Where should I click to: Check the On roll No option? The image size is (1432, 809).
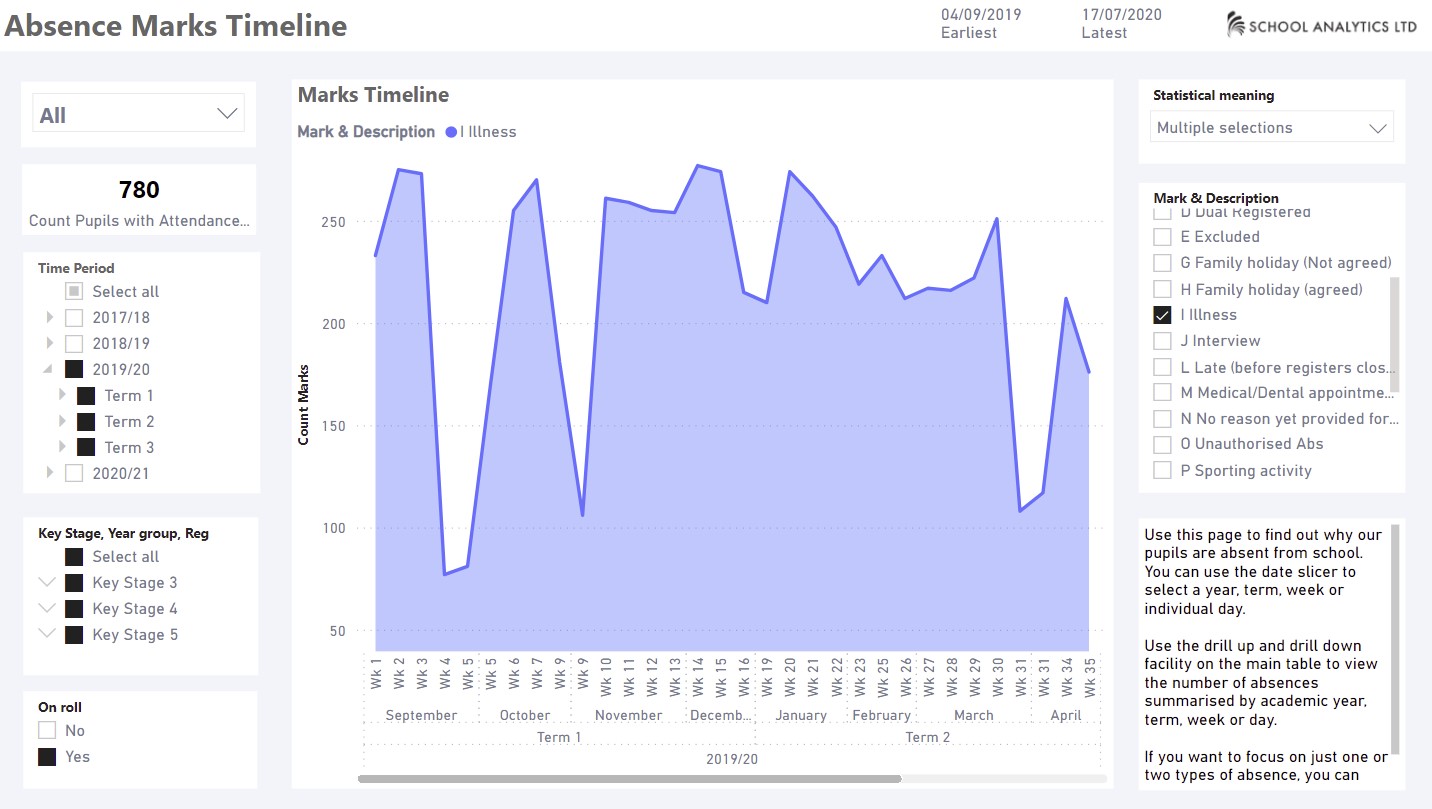(47, 730)
